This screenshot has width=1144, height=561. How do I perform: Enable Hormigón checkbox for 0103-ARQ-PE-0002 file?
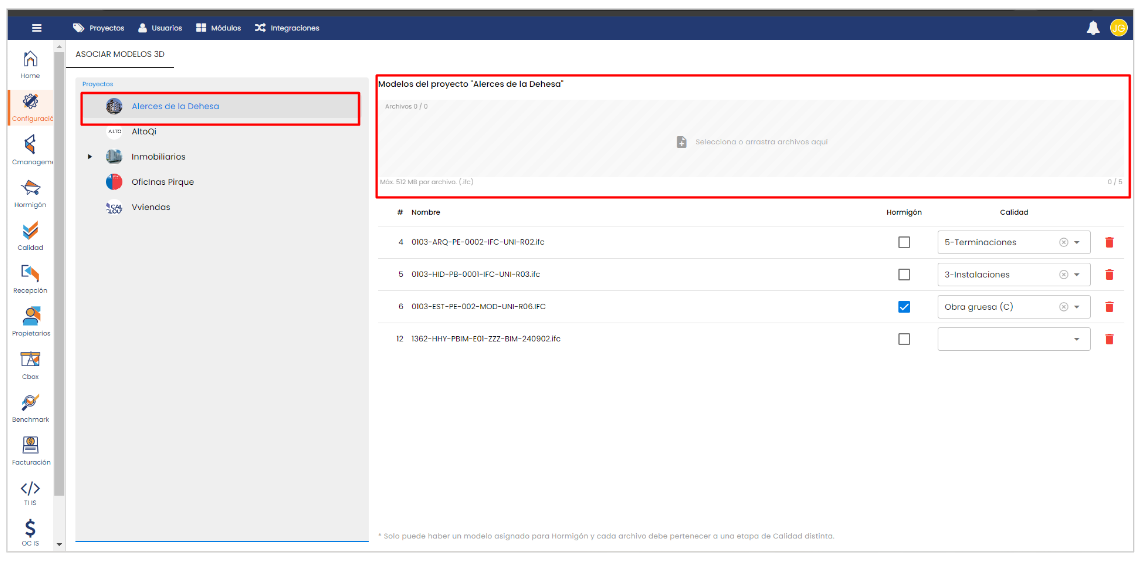point(904,242)
